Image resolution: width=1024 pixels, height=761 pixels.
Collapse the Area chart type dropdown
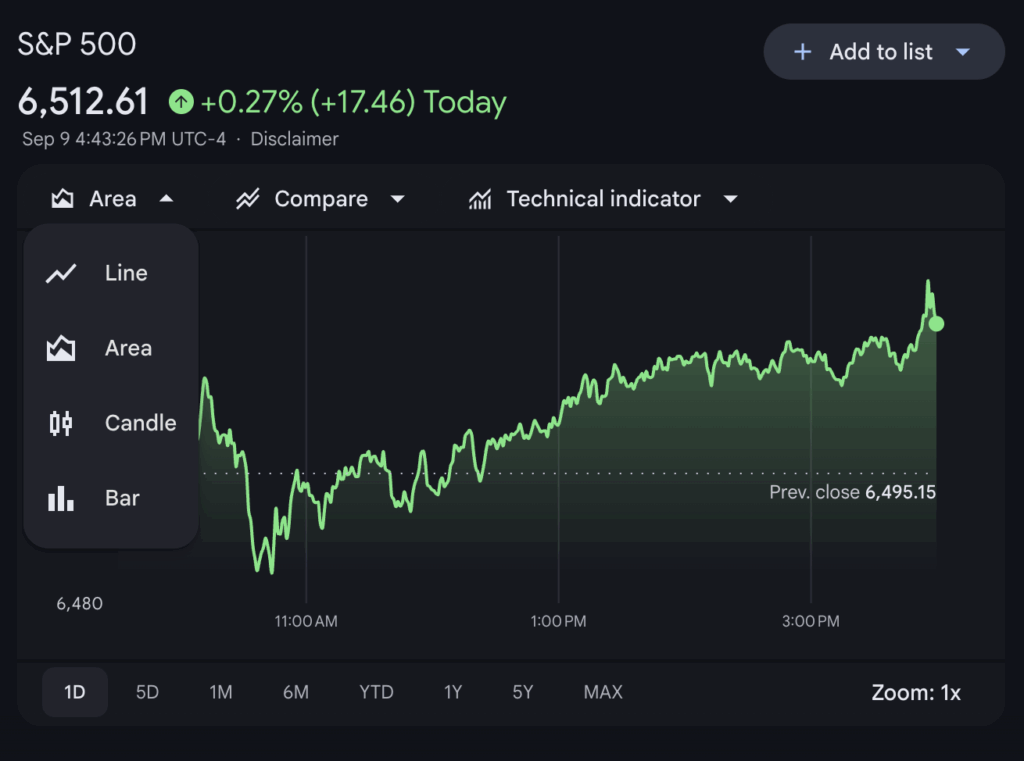pos(166,200)
